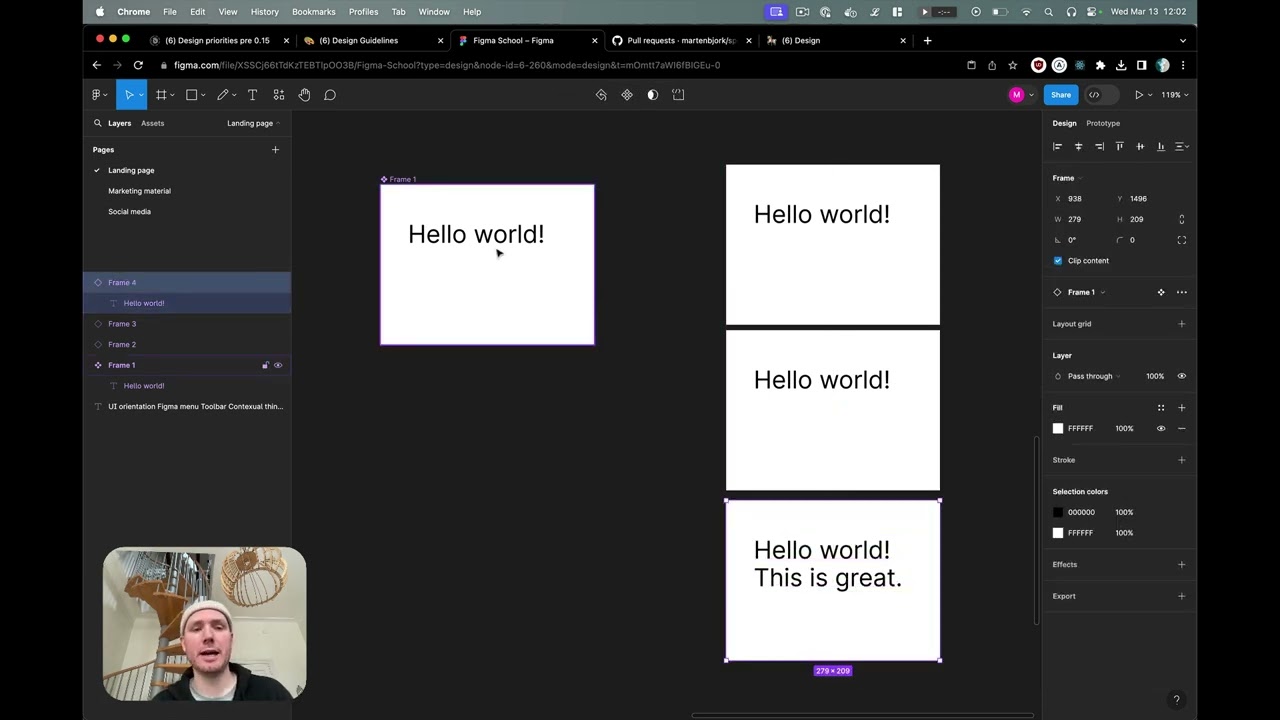
Task: Click the 000000 selection color swatch
Action: click(1058, 512)
